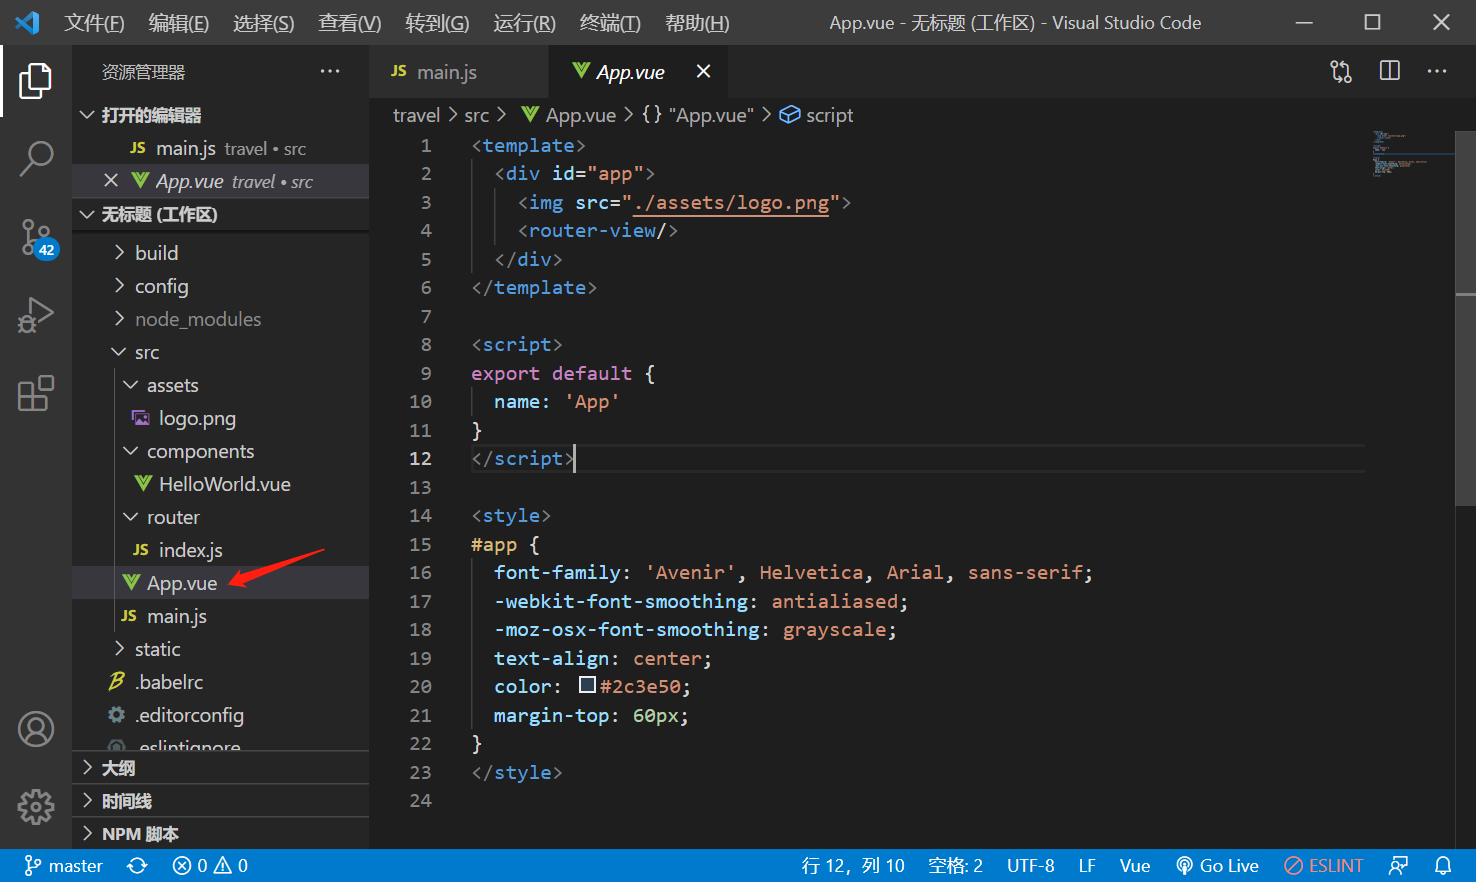The height and width of the screenshot is (882, 1476).
Task: Click line and column indicator 行 12, 列 10
Action: [853, 866]
